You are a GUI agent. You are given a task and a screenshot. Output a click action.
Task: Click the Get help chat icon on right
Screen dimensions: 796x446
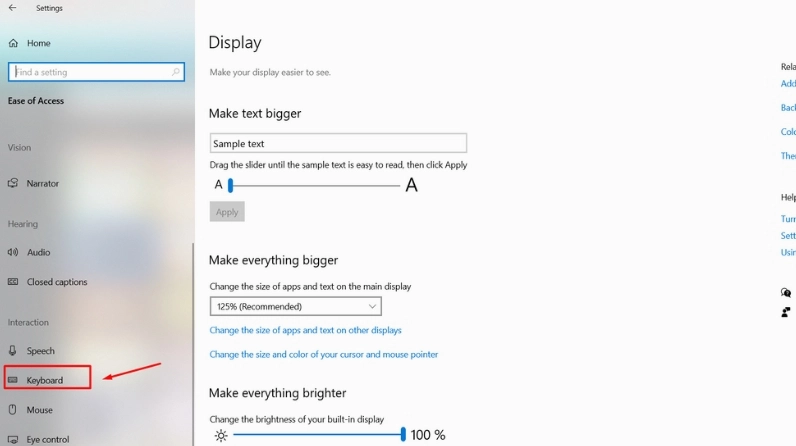tap(787, 293)
